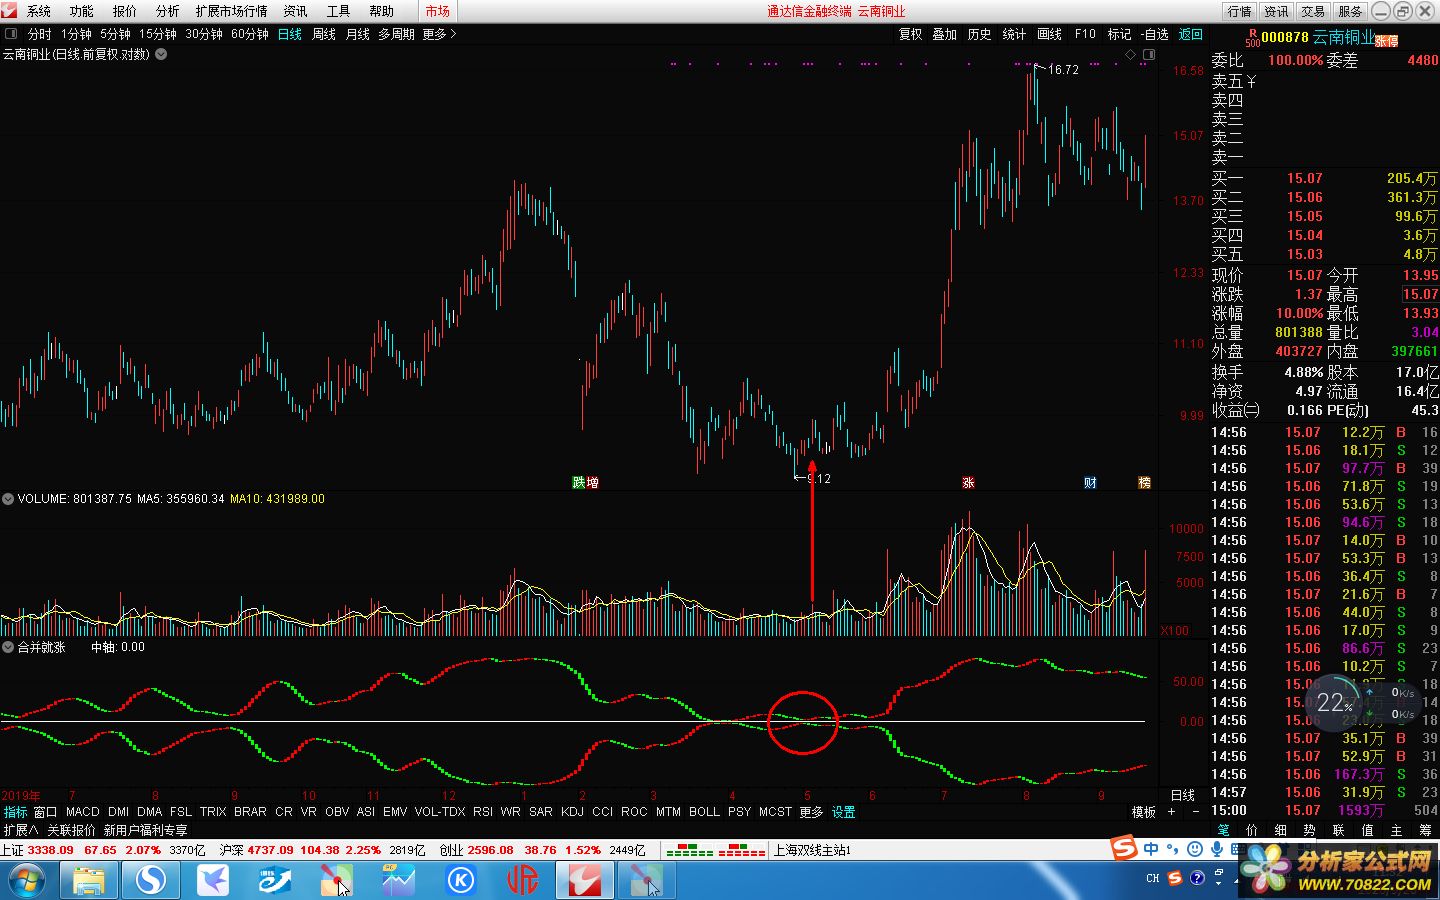Open the 系统 menu
The width and height of the screenshot is (1440, 900).
click(x=38, y=11)
